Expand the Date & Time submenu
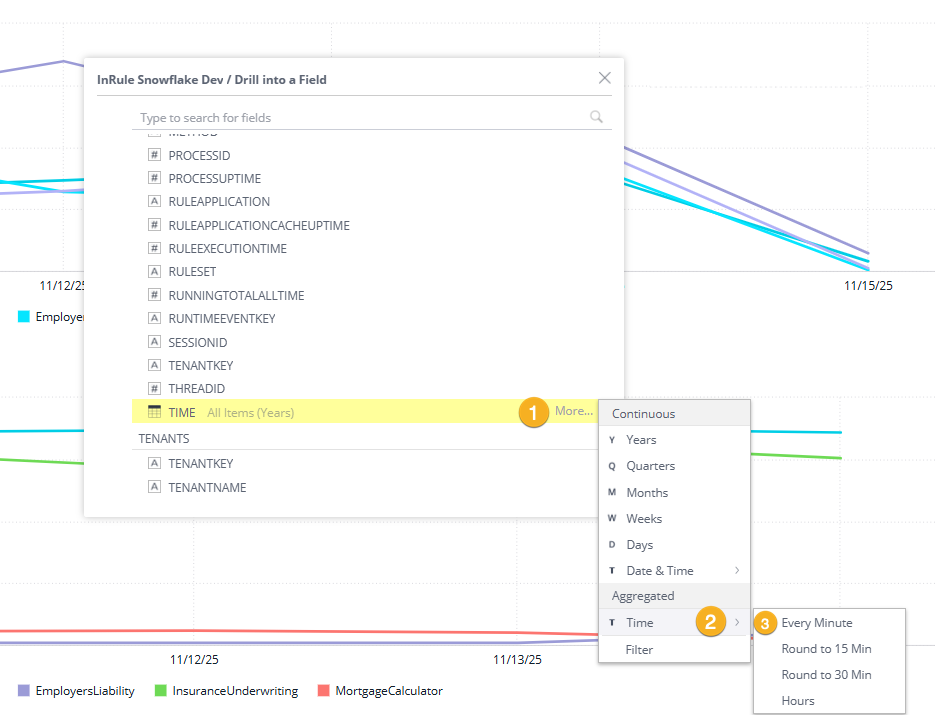Viewport: 935px width, 715px height. (737, 570)
